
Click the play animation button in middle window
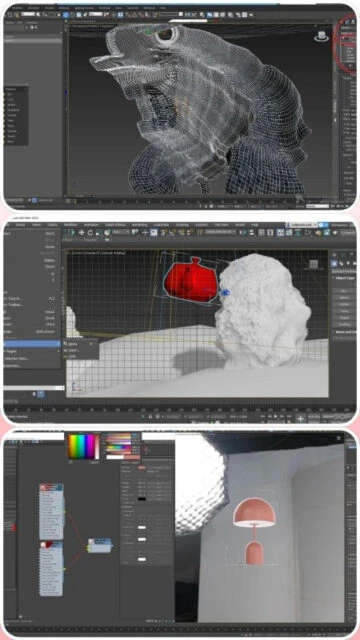coord(276,416)
